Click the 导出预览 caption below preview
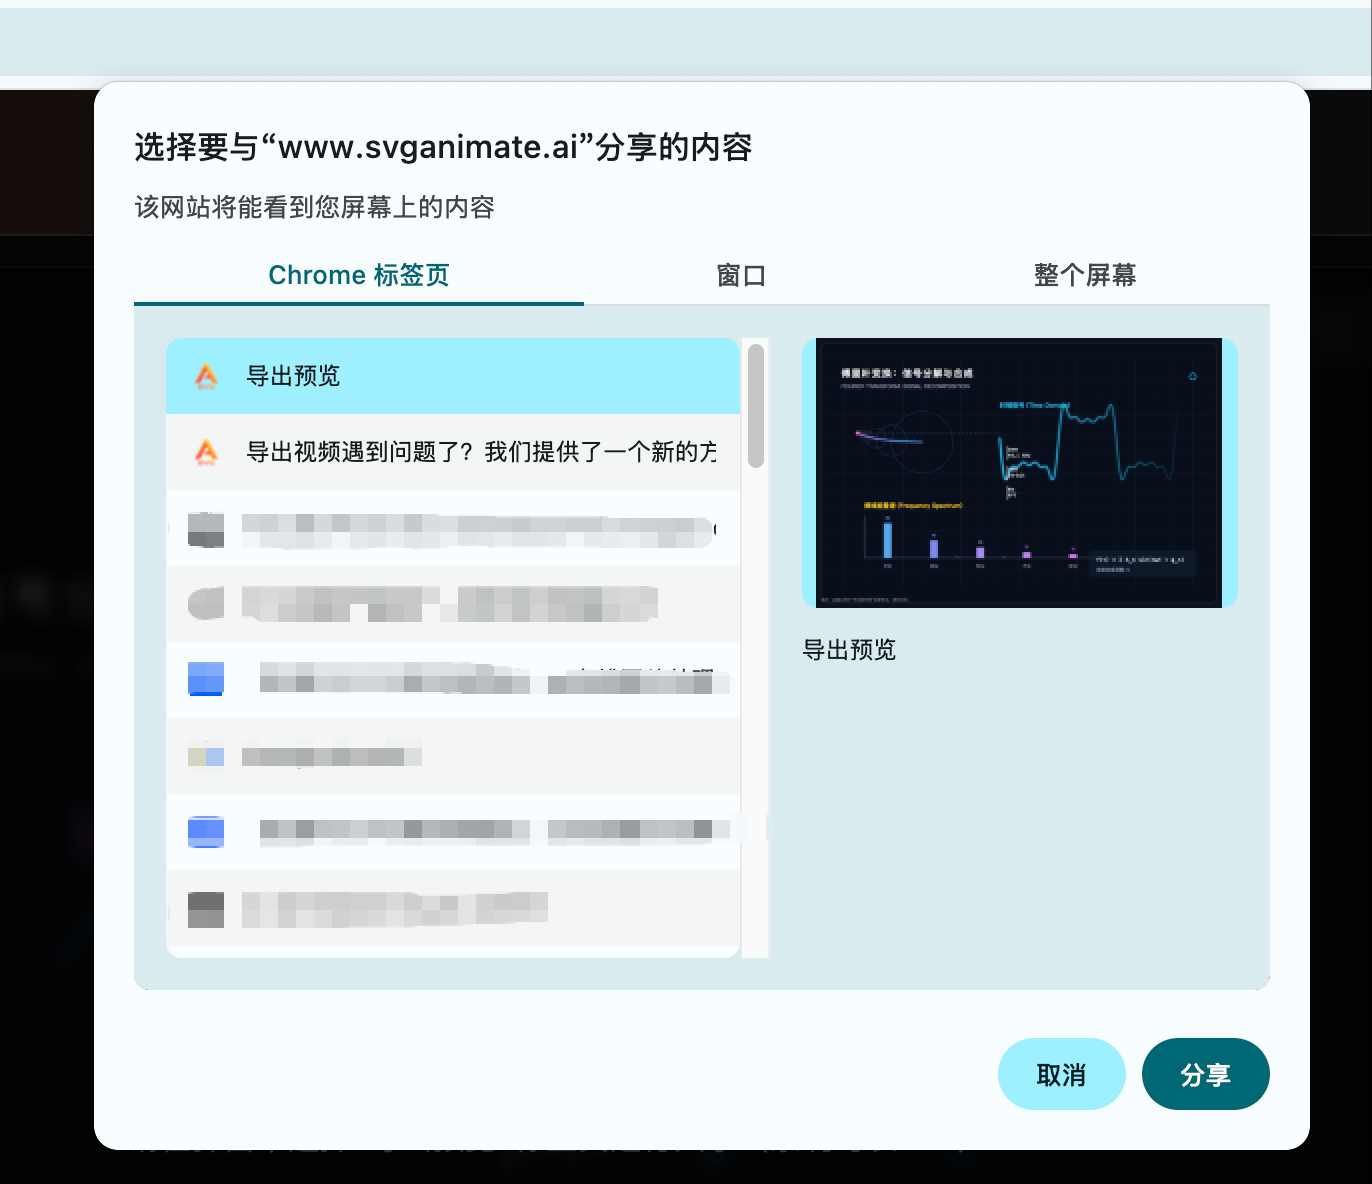 (x=849, y=650)
